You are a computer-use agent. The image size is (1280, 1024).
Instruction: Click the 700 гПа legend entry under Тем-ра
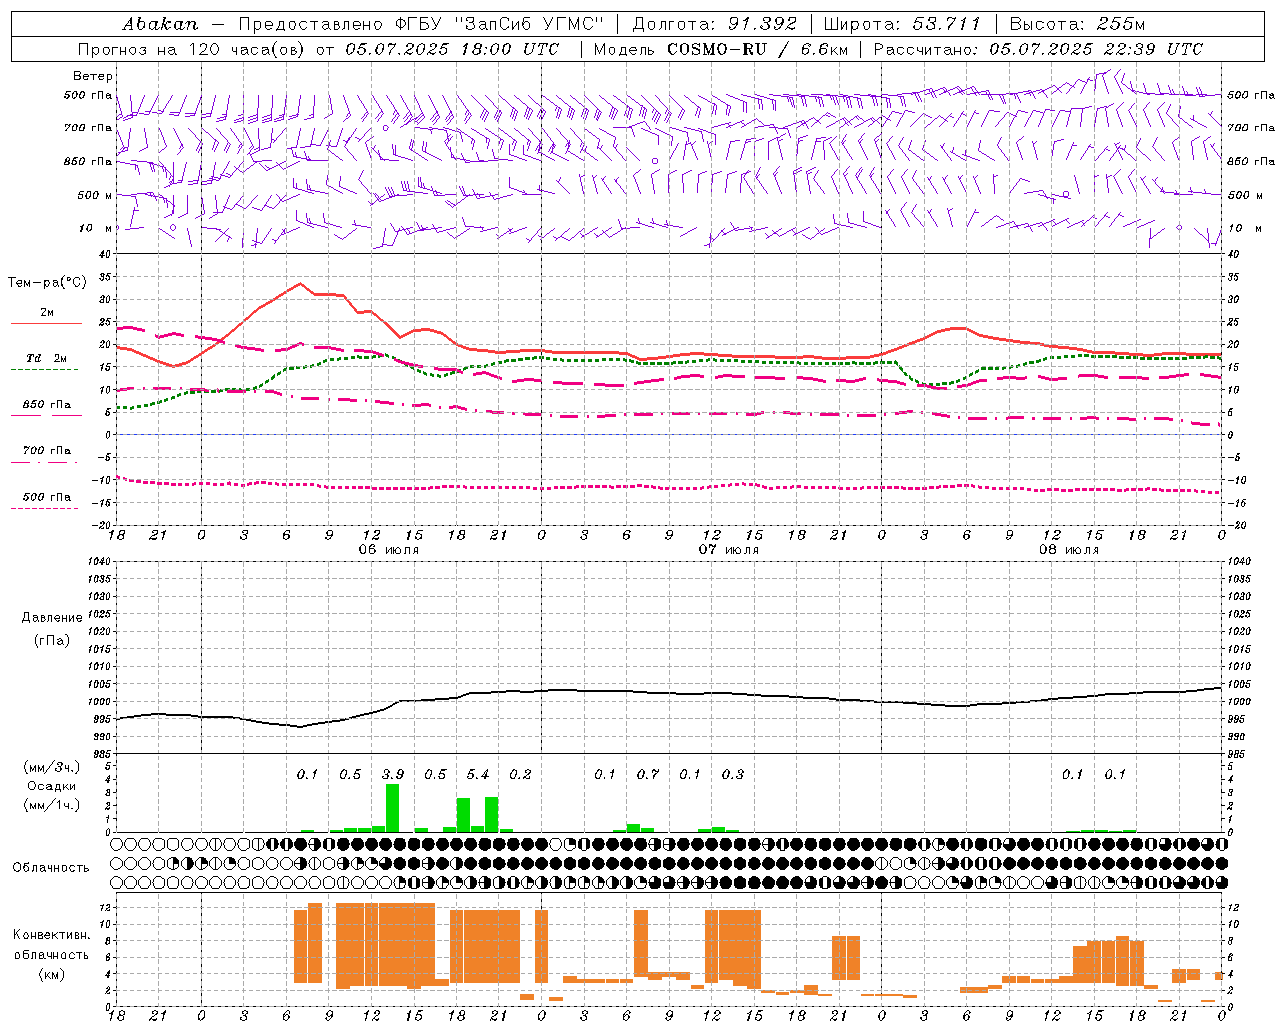click(47, 451)
